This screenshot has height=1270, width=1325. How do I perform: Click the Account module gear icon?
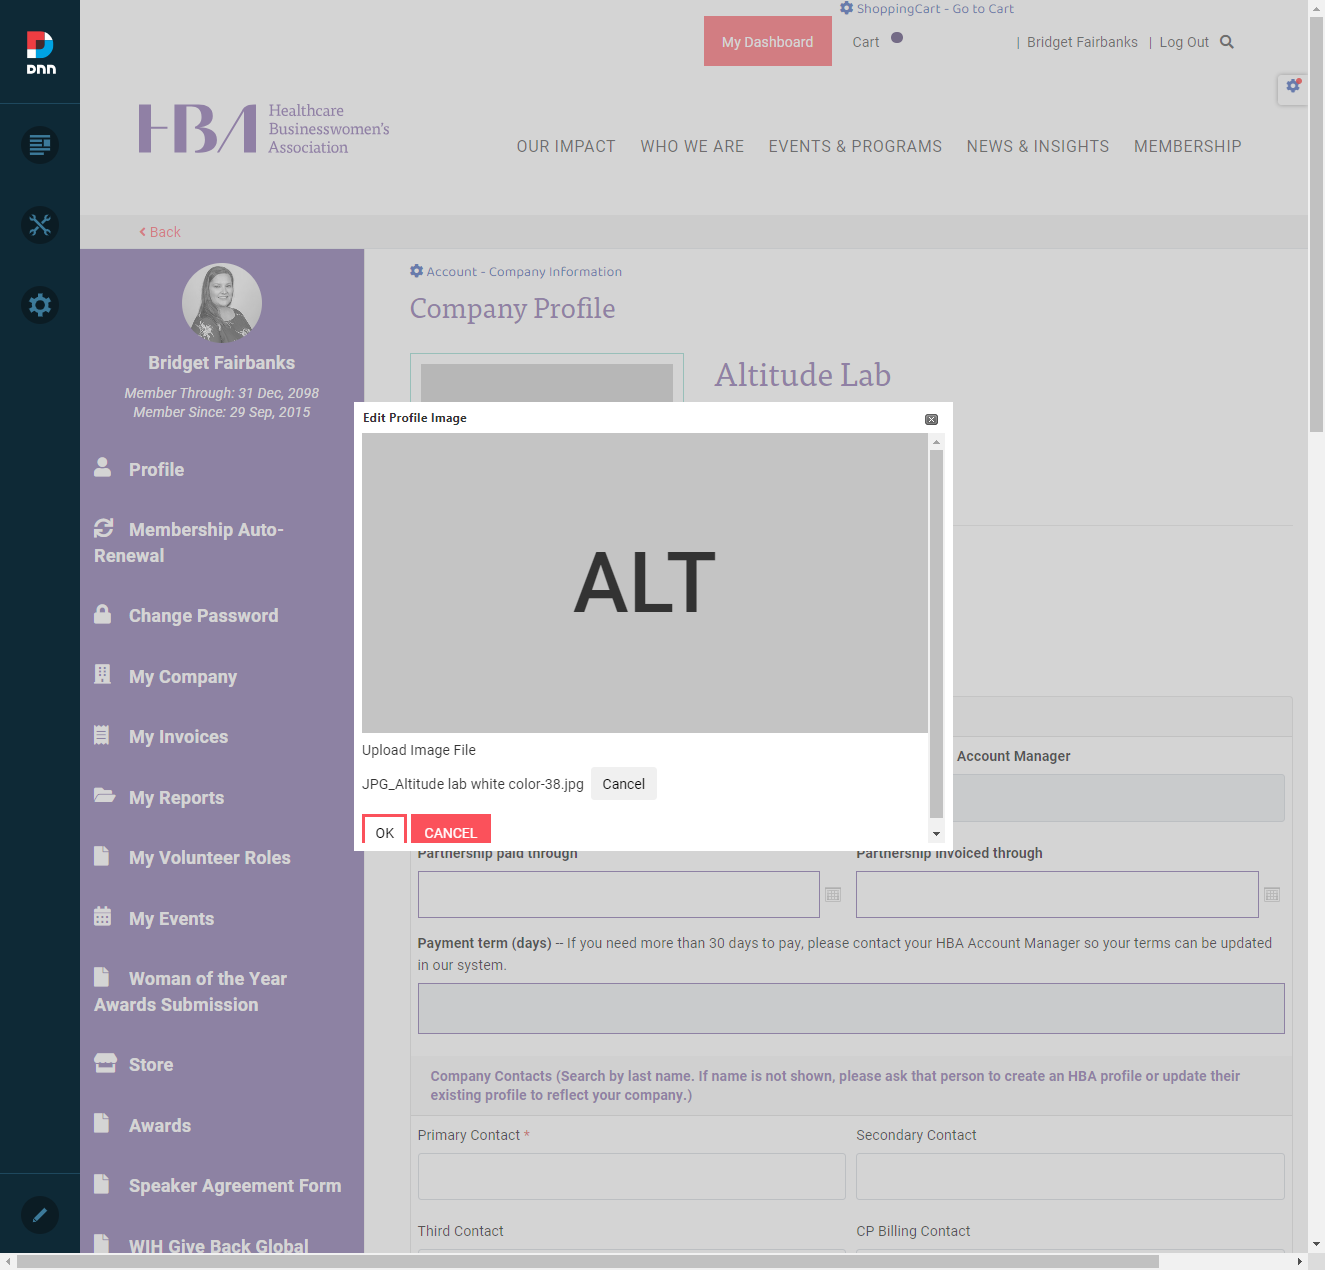click(x=417, y=271)
